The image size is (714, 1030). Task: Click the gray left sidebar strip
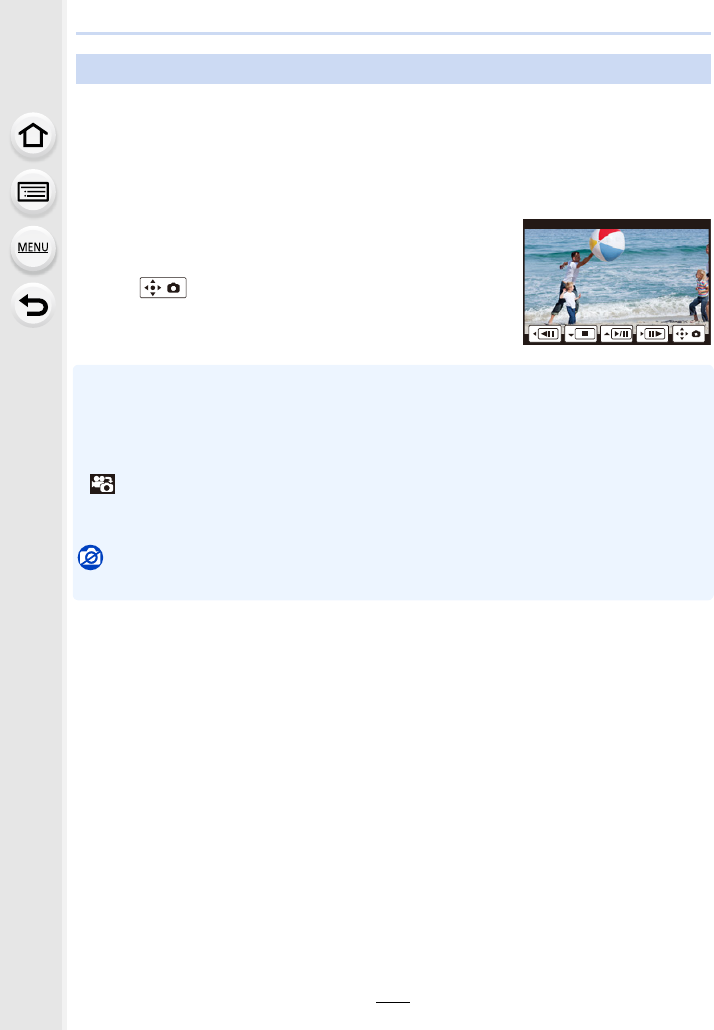point(31,515)
